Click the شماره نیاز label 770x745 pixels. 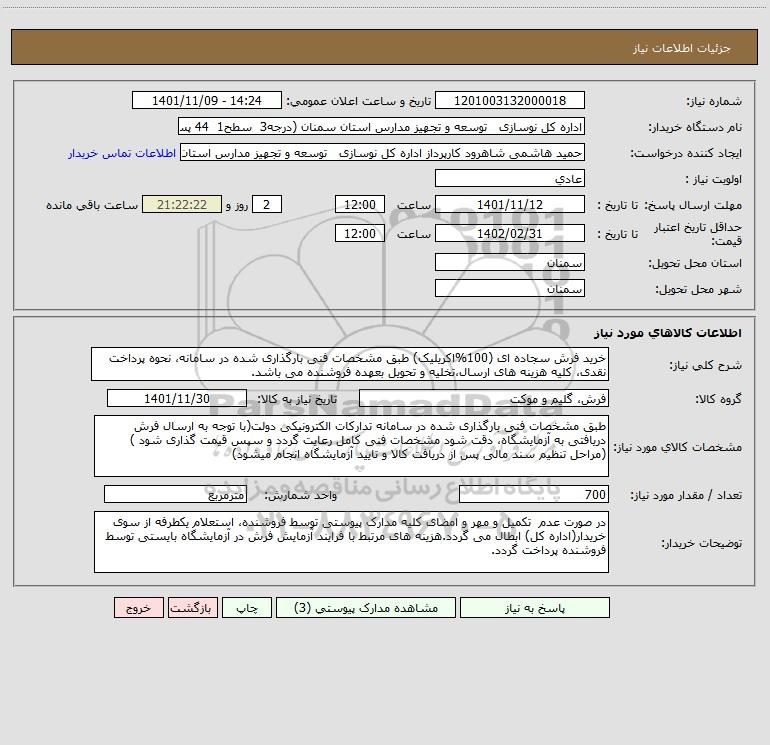(714, 101)
